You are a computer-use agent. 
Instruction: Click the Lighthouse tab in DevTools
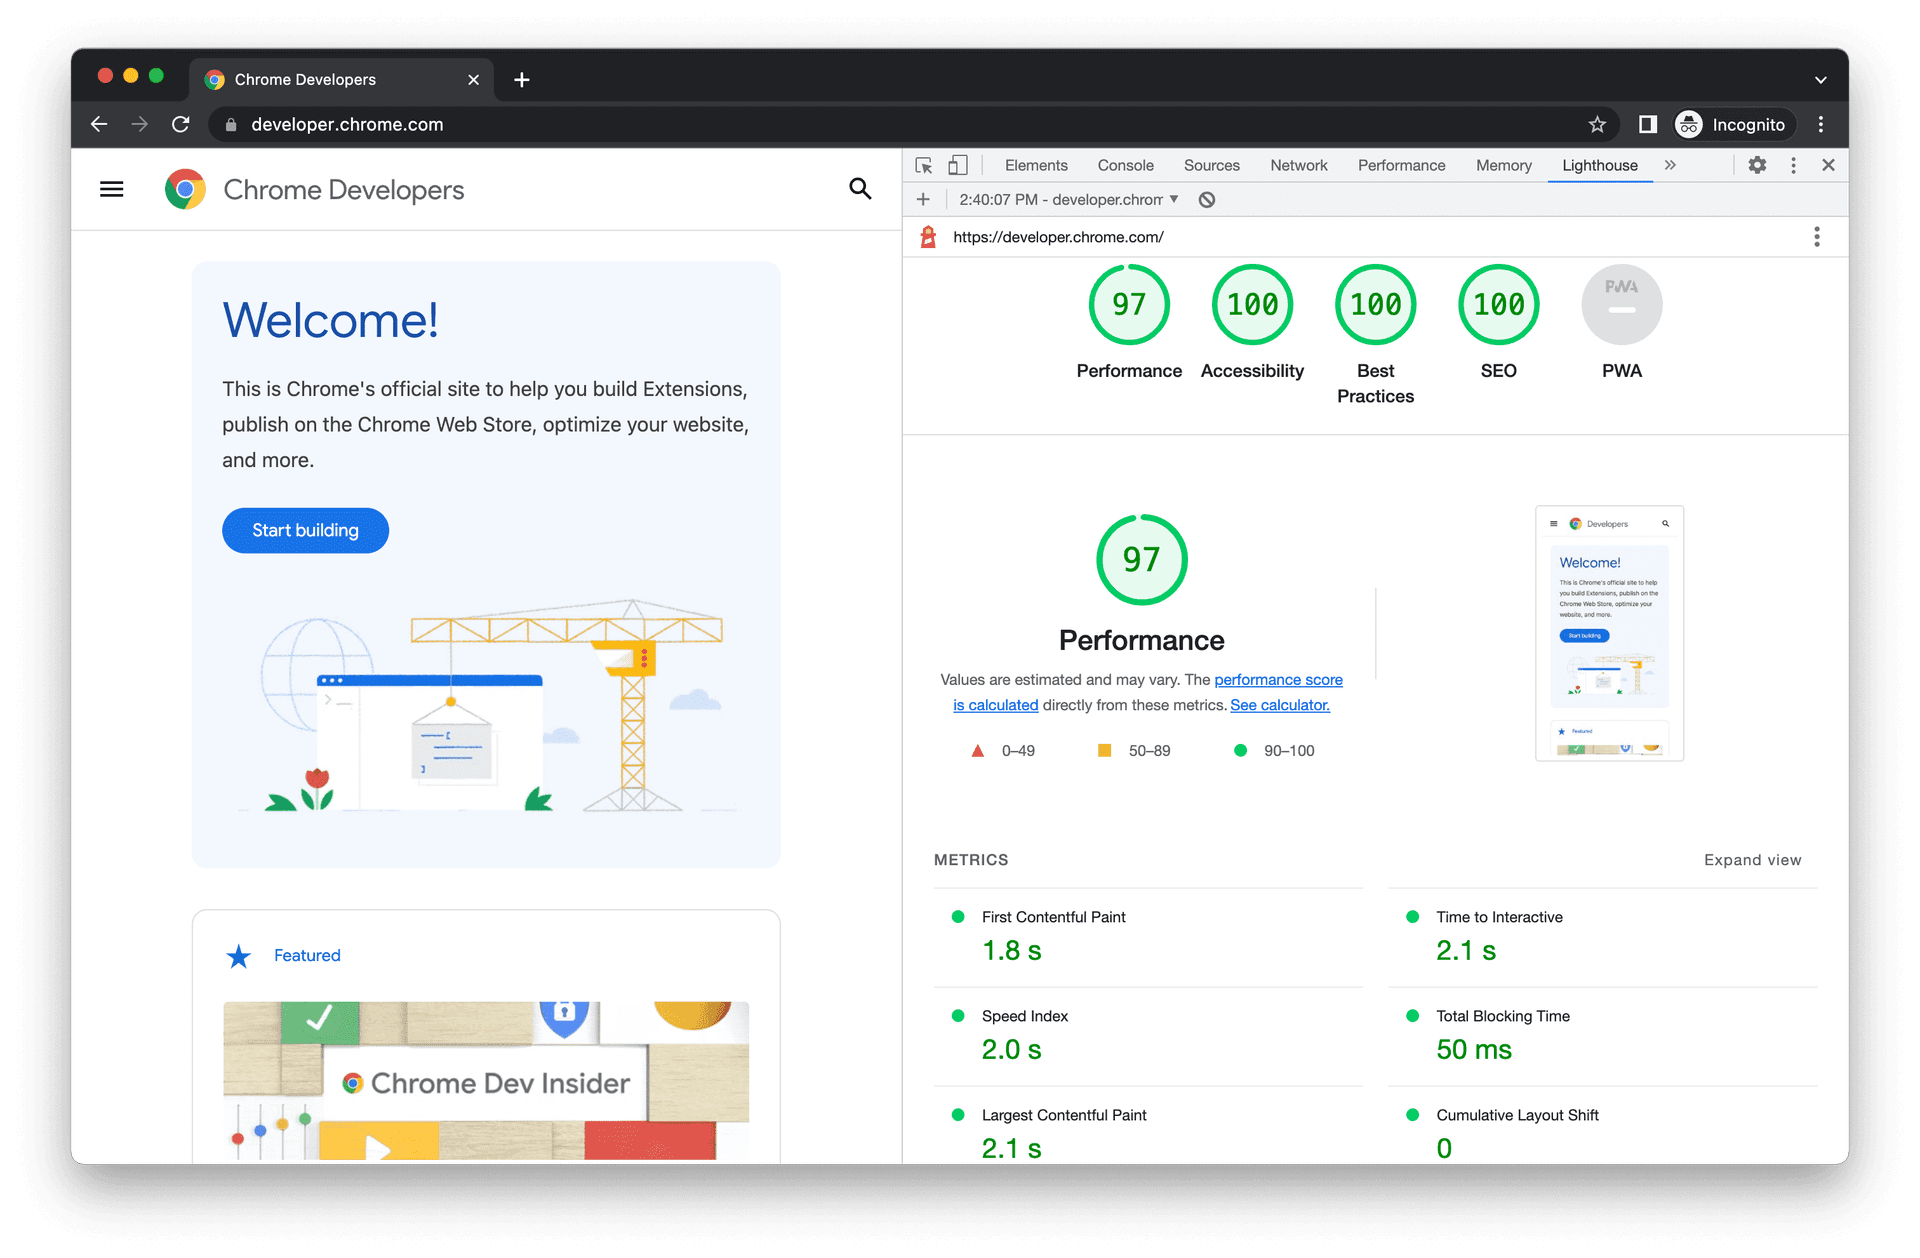tap(1597, 163)
